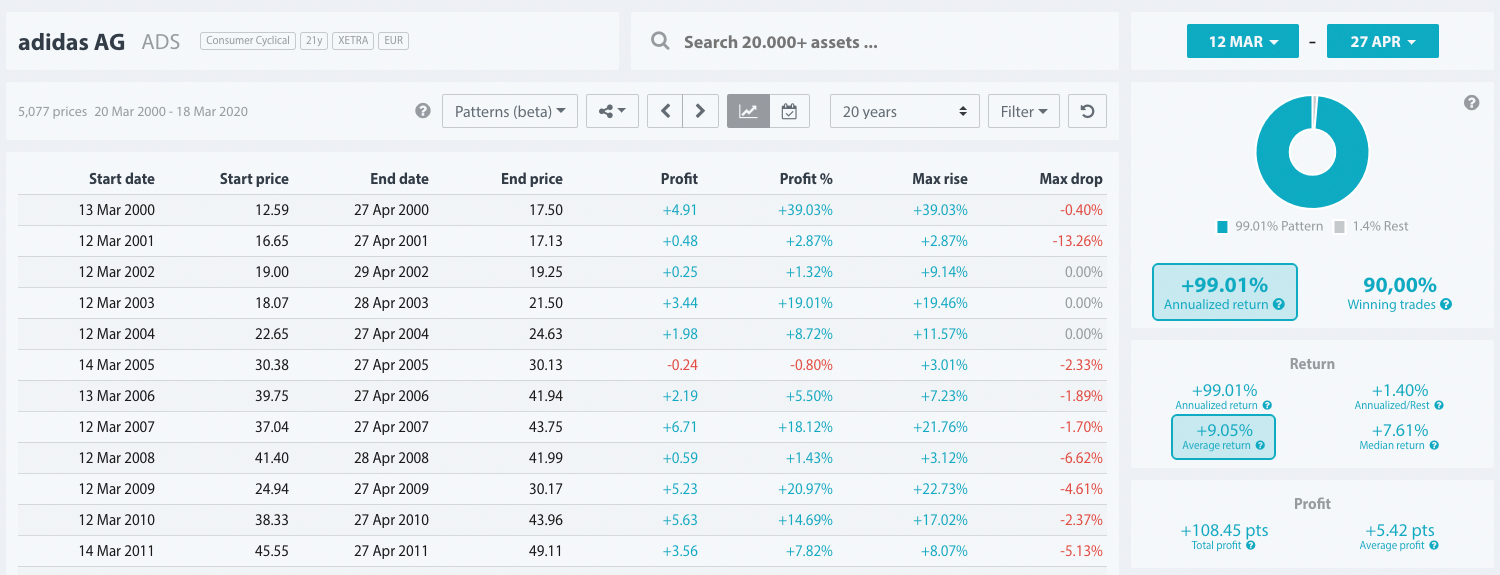Screen dimensions: 1500x575
Task: Show info for Total profit
Action: click(1250, 546)
